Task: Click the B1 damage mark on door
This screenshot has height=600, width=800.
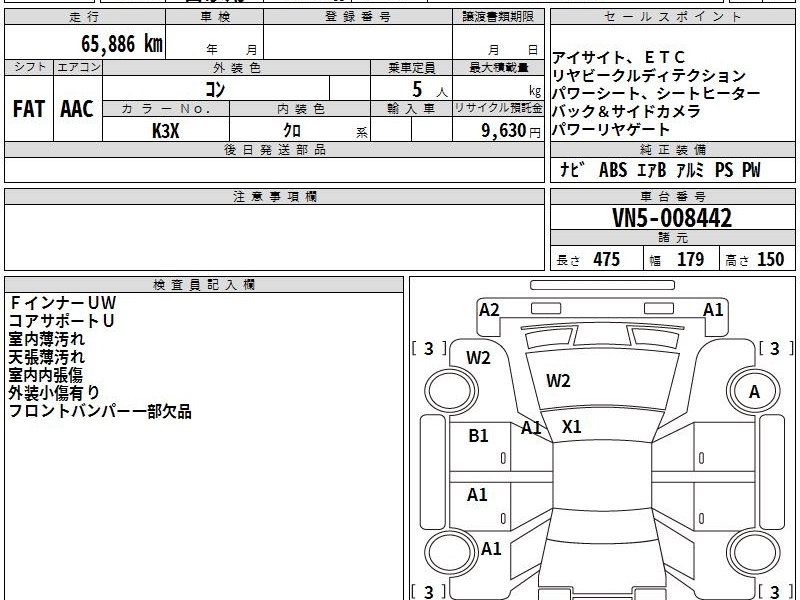Action: coord(478,435)
